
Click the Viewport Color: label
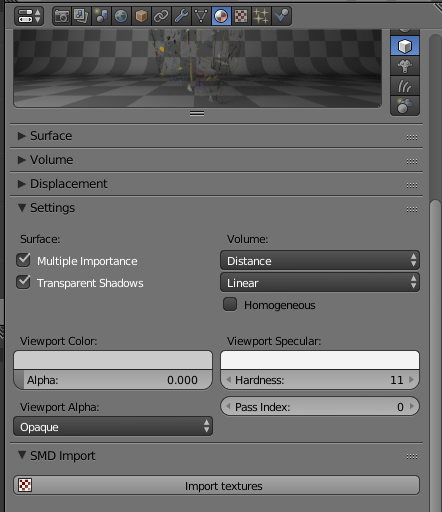coord(58,341)
